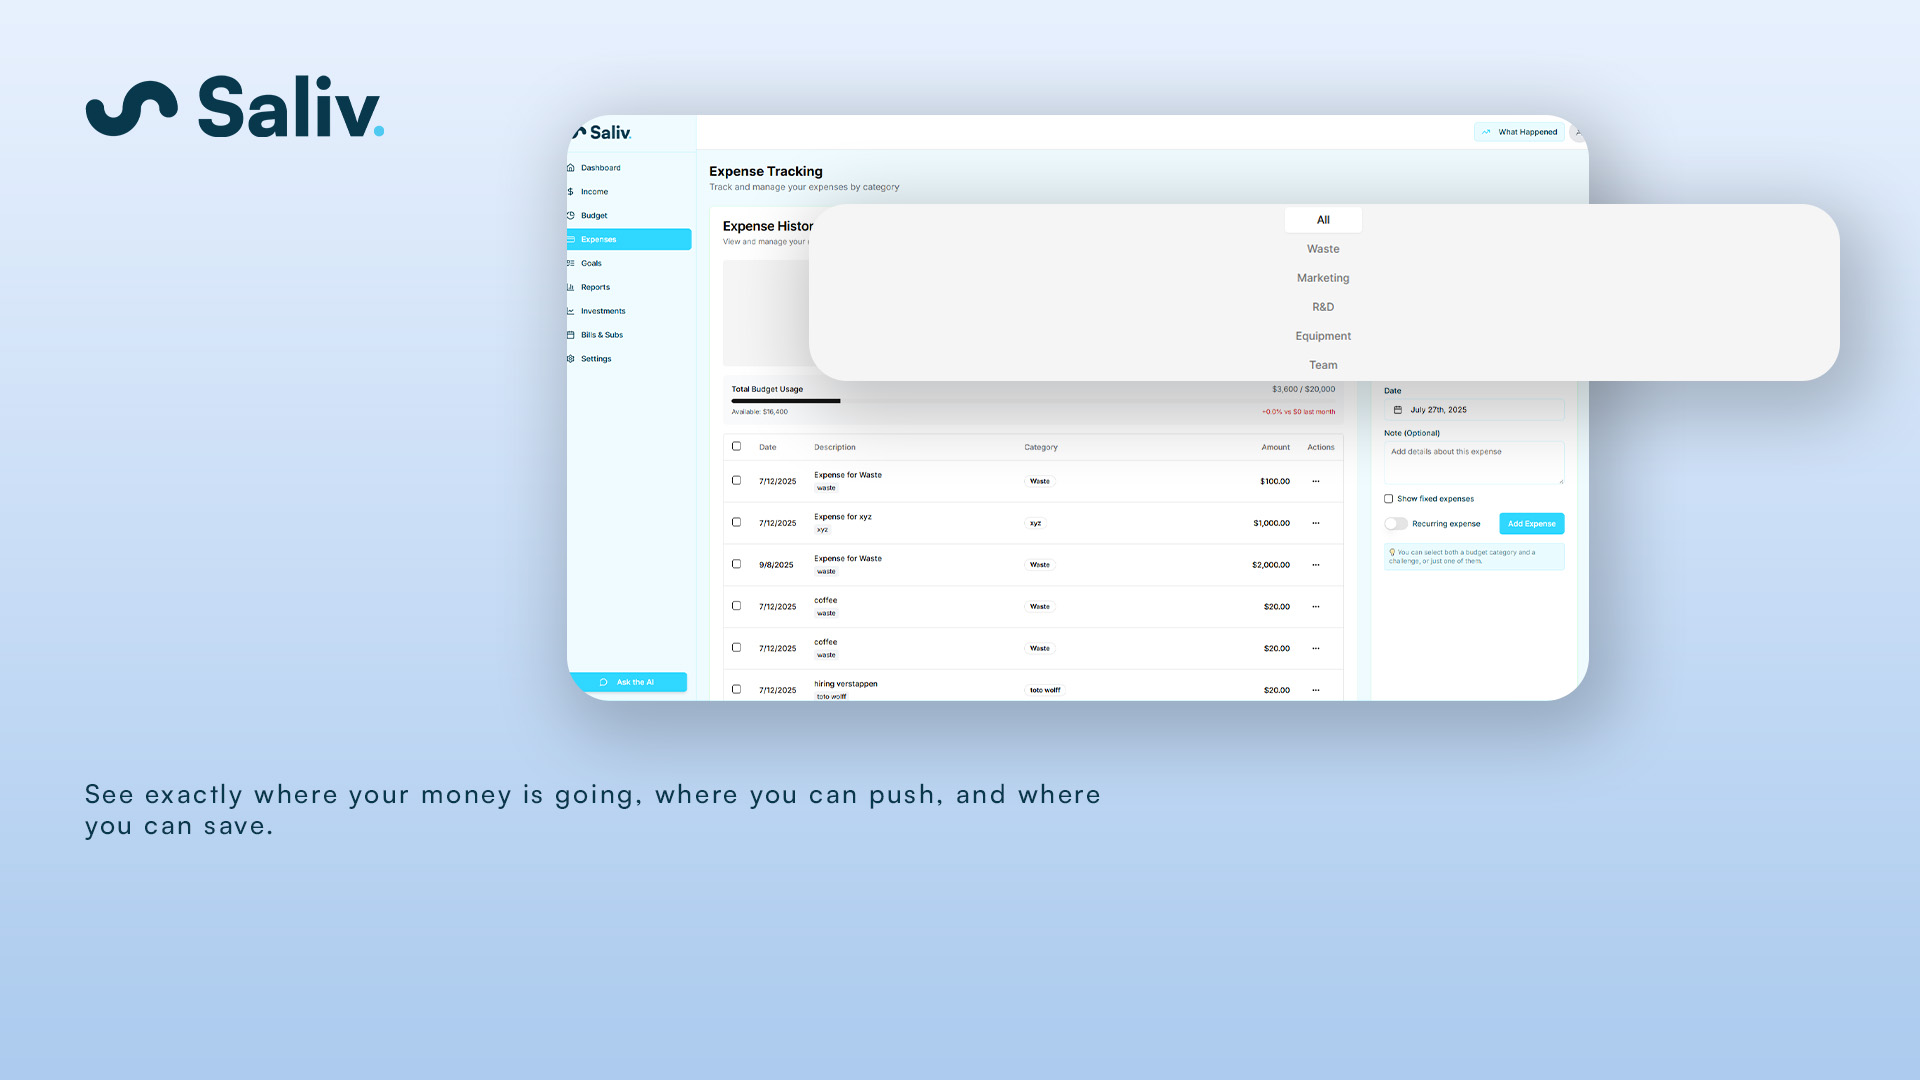Click the Waste badge in the $100.00 row
This screenshot has width=1920, height=1080.
click(x=1040, y=482)
